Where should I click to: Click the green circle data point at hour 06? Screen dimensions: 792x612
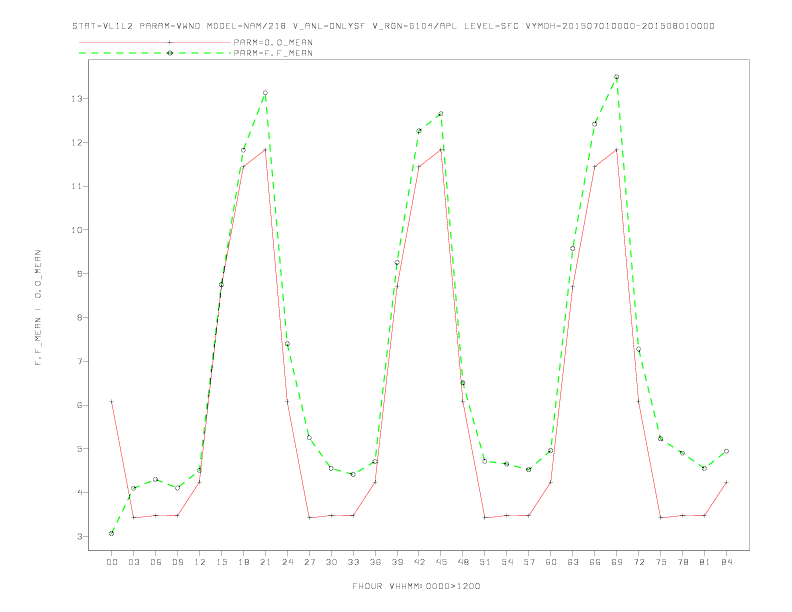click(x=156, y=479)
